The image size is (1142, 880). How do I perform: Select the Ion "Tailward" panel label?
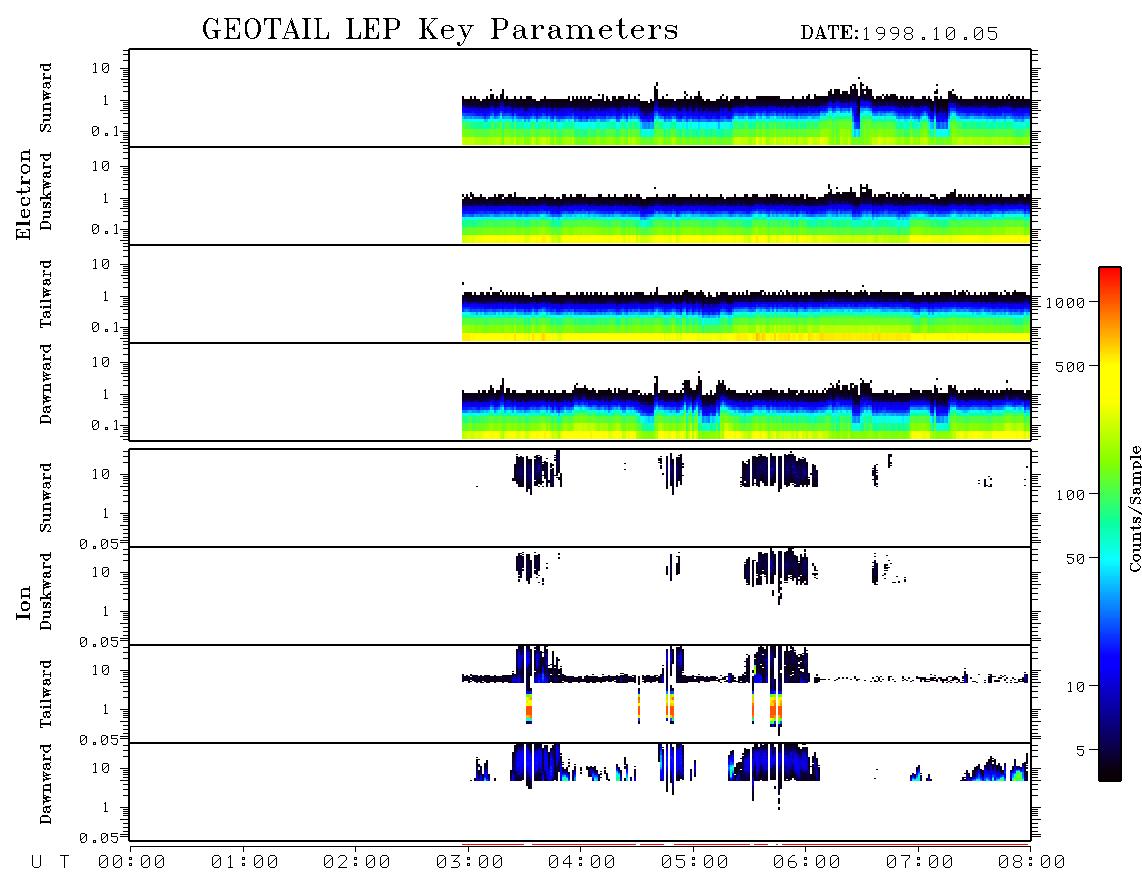[46, 694]
